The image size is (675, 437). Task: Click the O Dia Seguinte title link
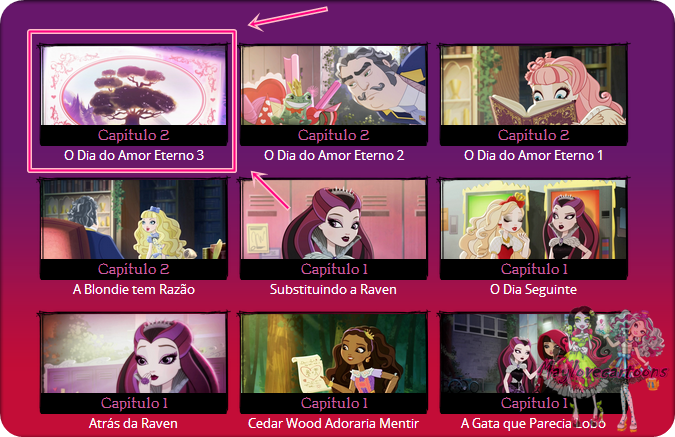[x=533, y=289]
